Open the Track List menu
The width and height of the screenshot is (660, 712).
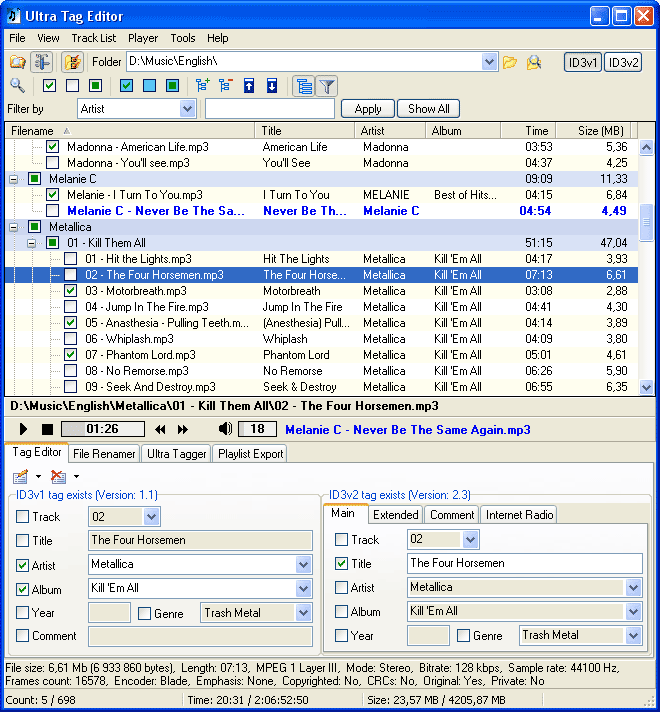93,38
